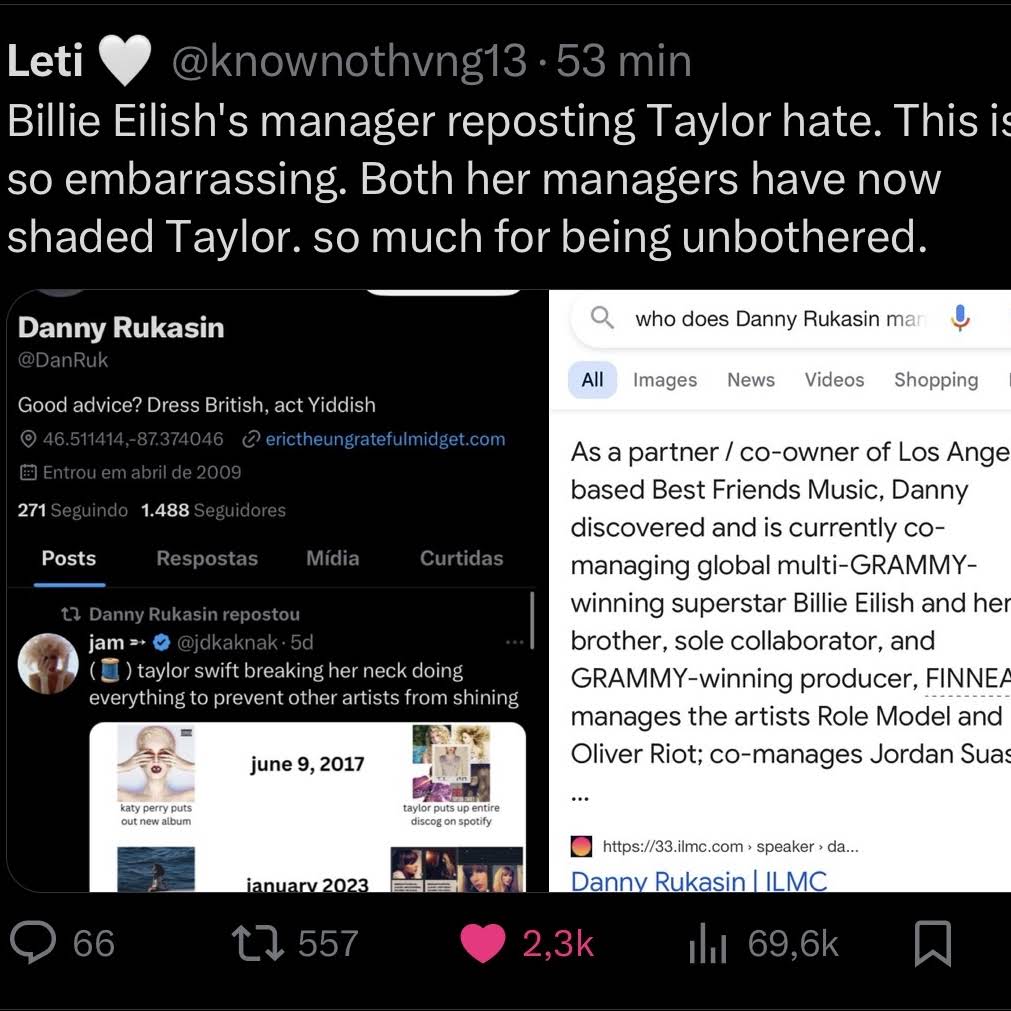The image size is (1011, 1011).
Task: Toggle the pink heart like icon
Action: point(483,943)
